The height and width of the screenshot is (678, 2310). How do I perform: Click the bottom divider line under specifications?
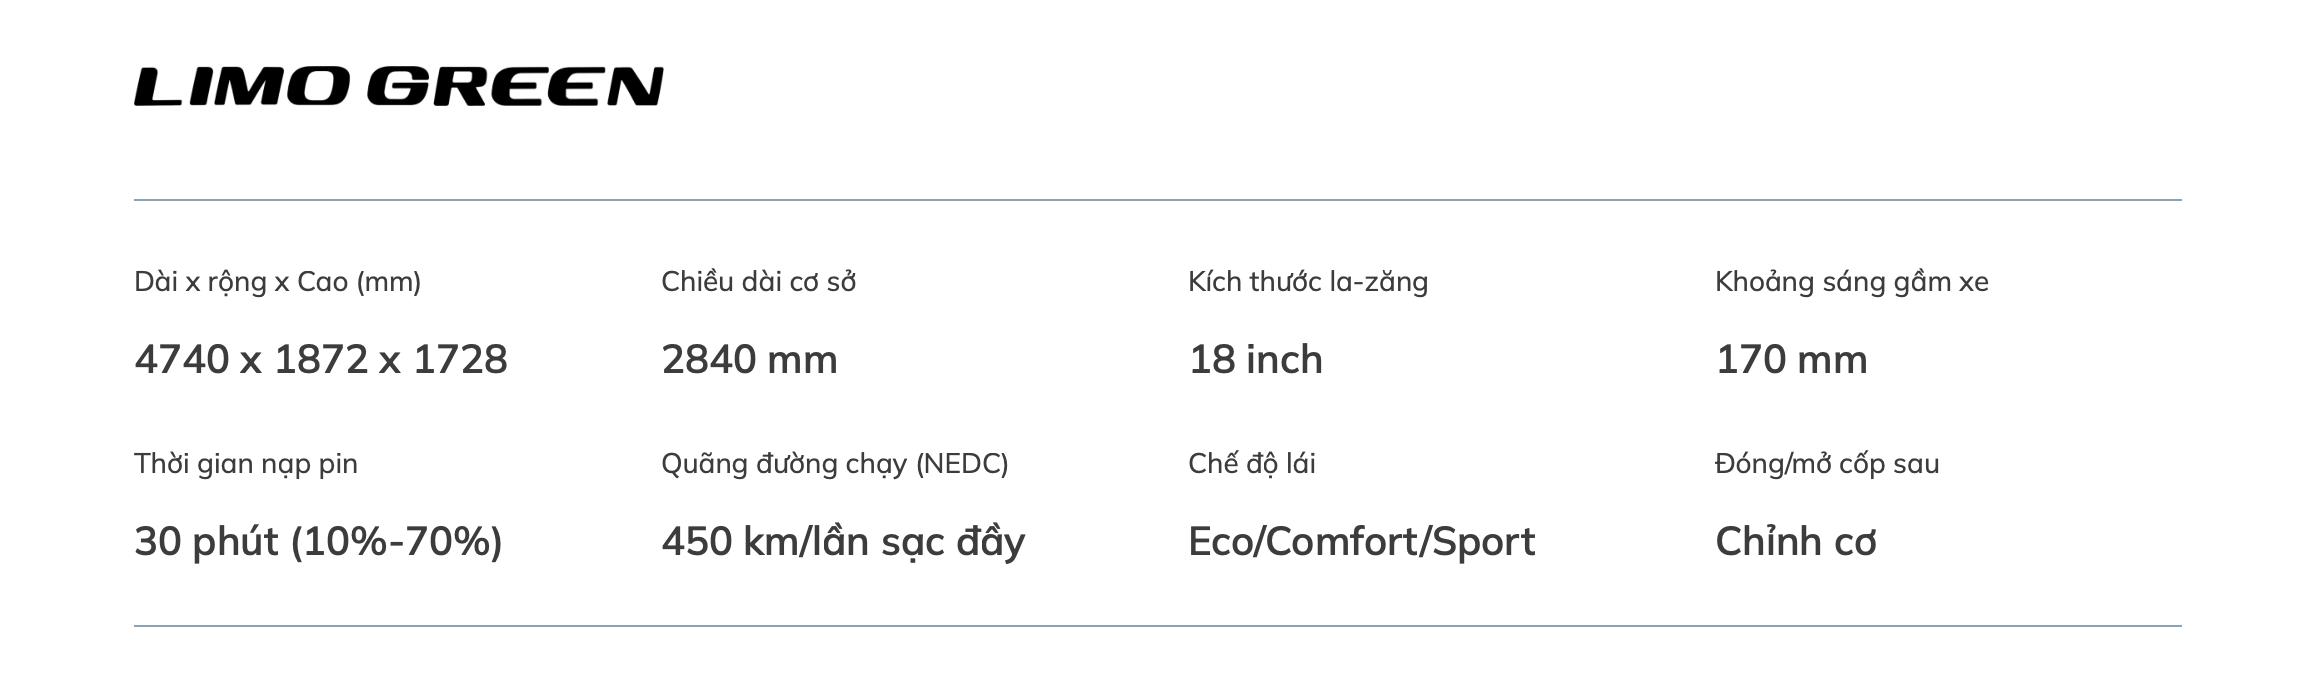pyautogui.click(x=1157, y=626)
